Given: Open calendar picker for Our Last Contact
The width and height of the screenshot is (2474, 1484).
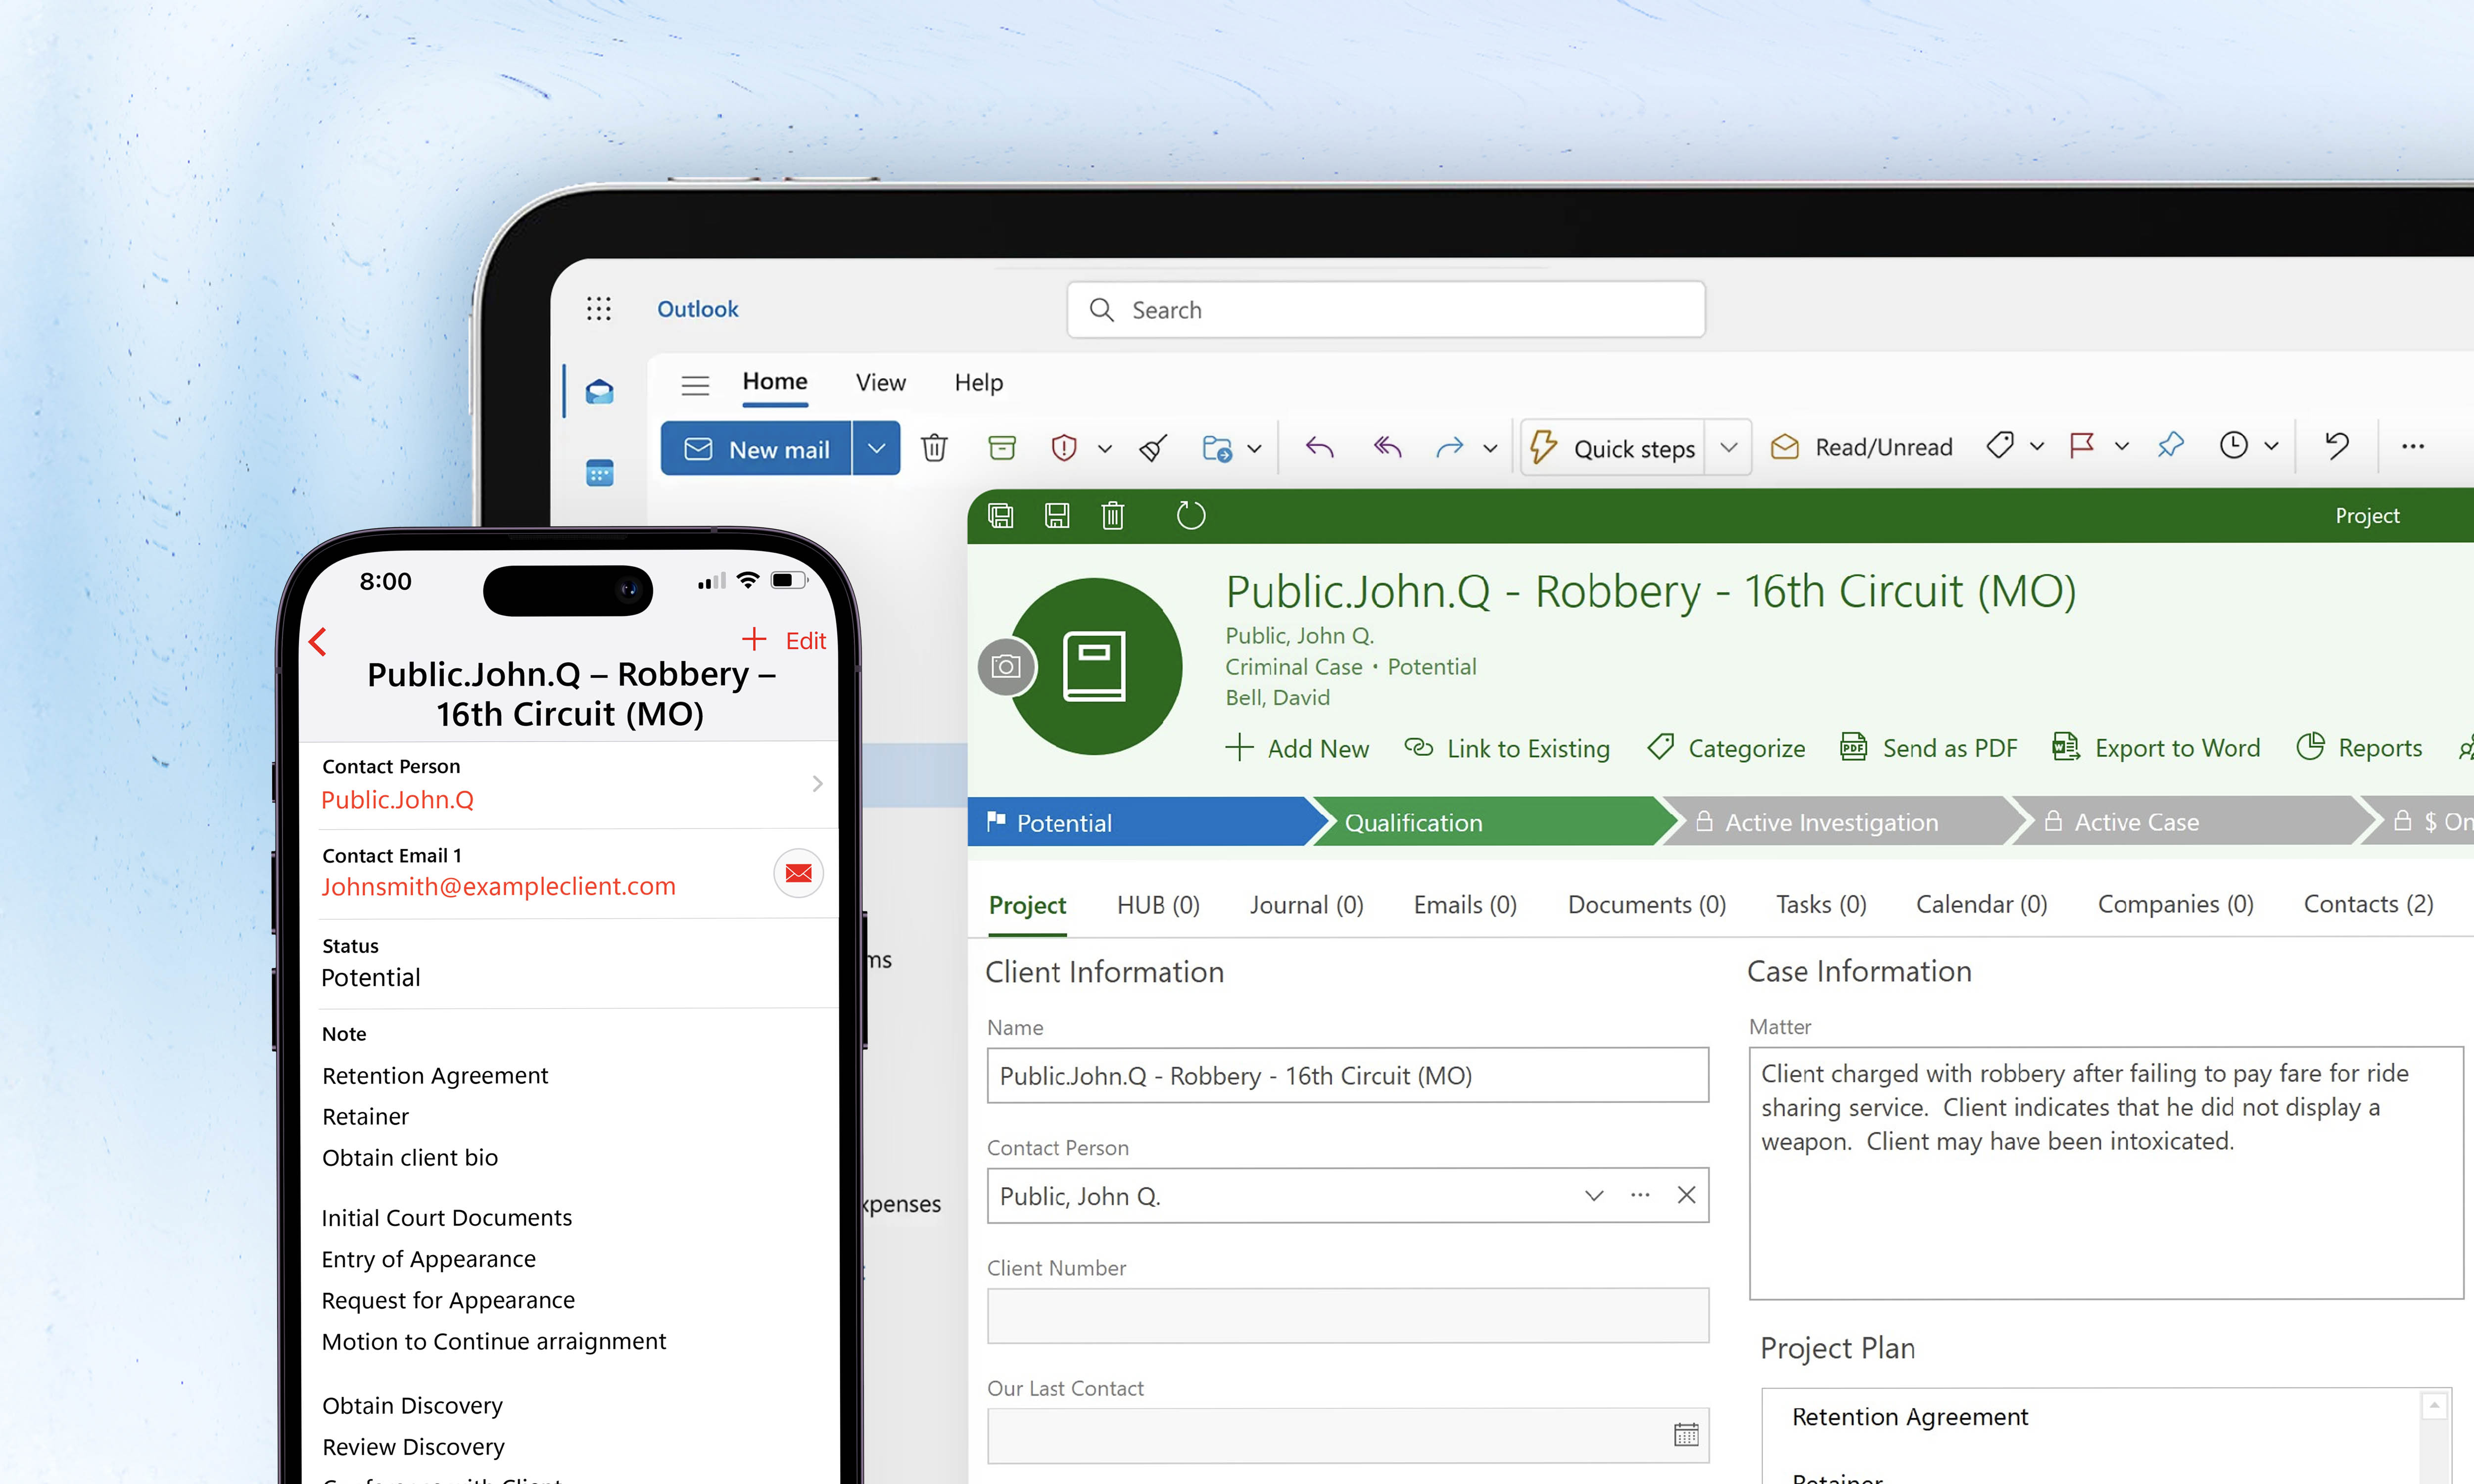Looking at the screenshot, I should [1686, 1435].
